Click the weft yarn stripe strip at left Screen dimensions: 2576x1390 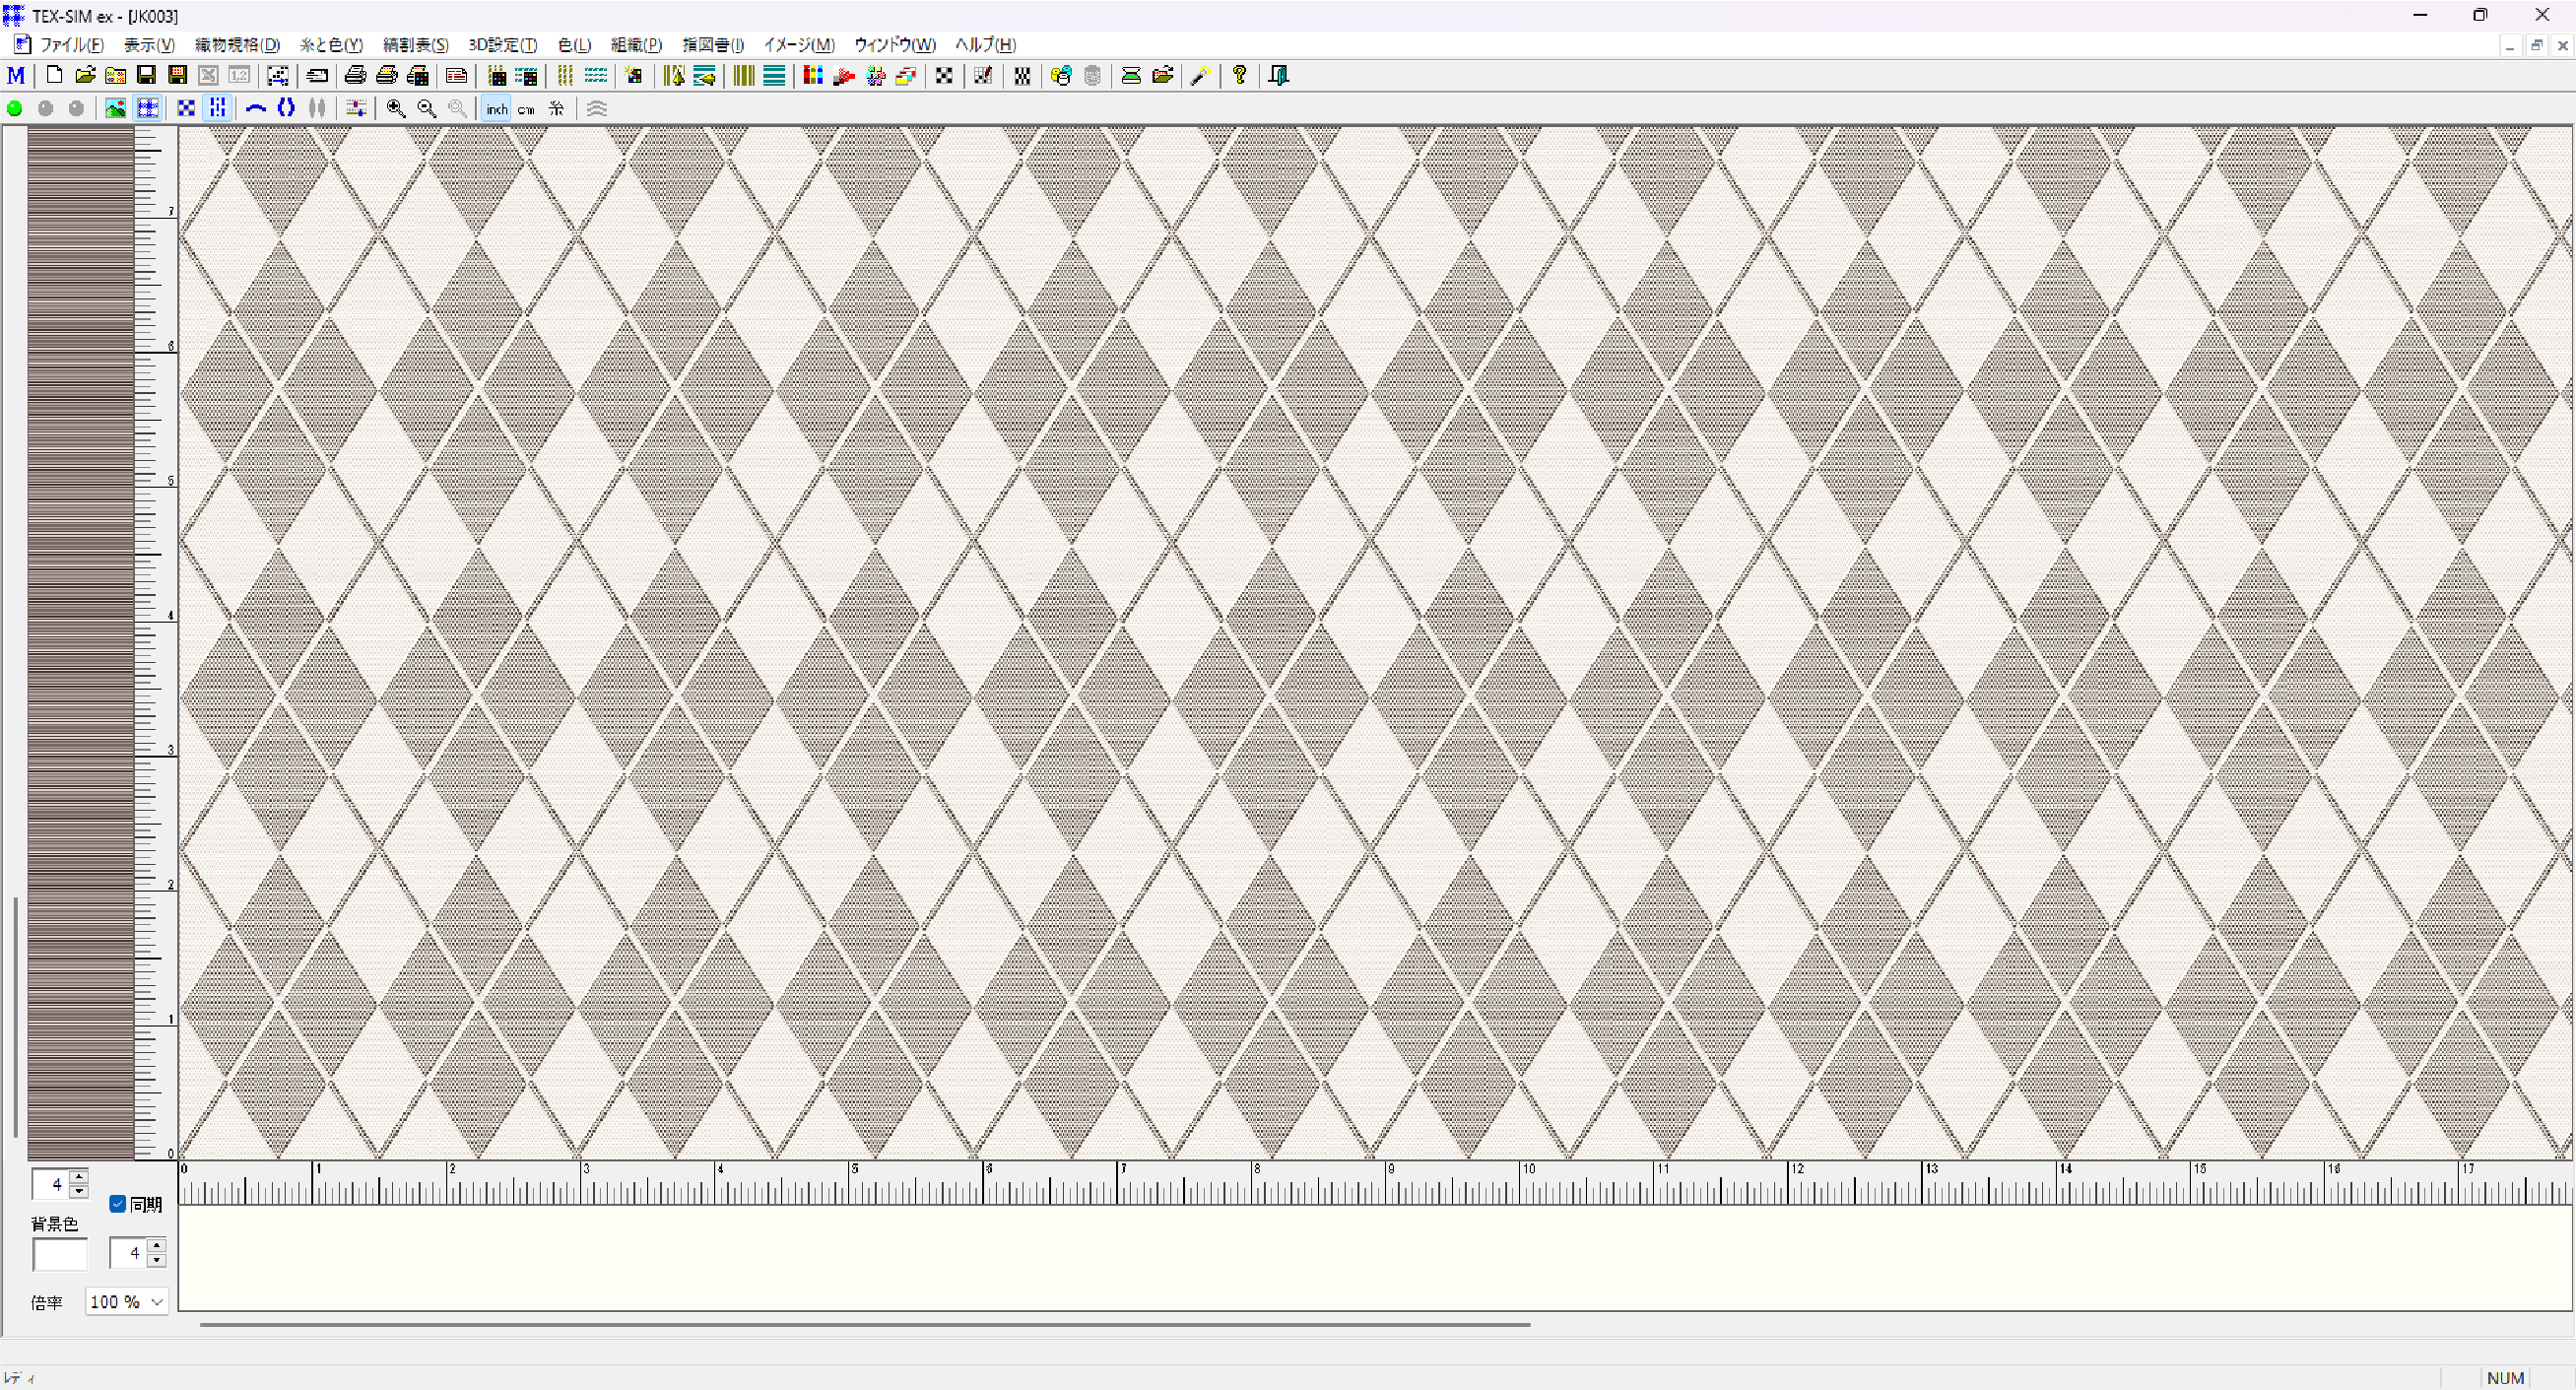click(x=80, y=642)
